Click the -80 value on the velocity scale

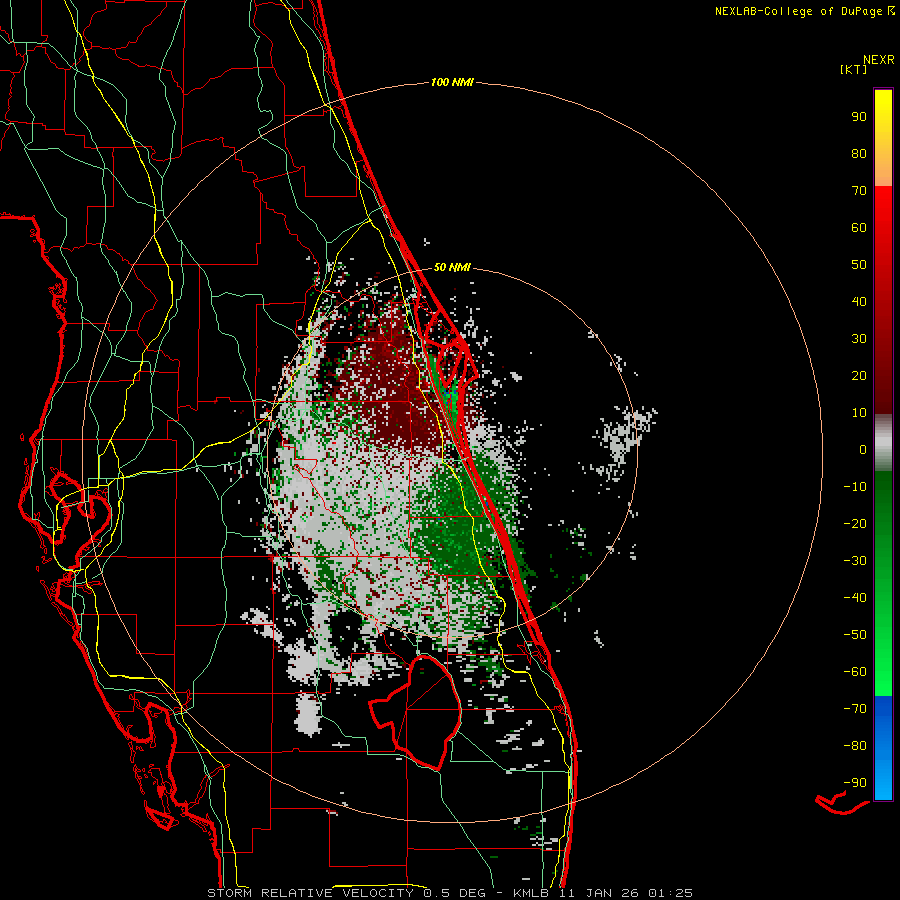(855, 746)
